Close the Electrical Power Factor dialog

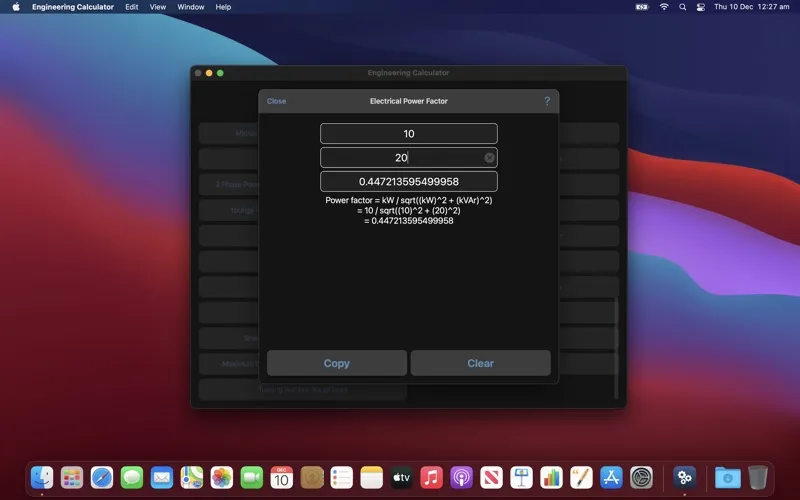tap(276, 101)
